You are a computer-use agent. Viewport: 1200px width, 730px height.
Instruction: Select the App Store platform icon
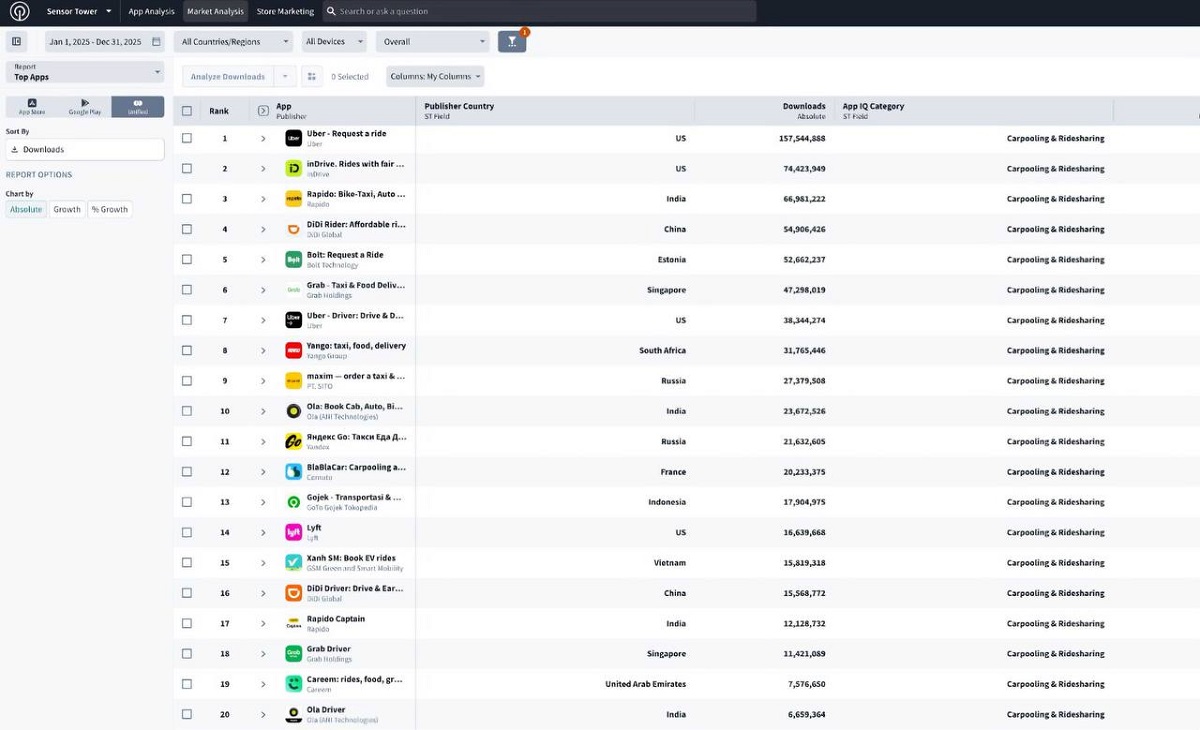32,106
